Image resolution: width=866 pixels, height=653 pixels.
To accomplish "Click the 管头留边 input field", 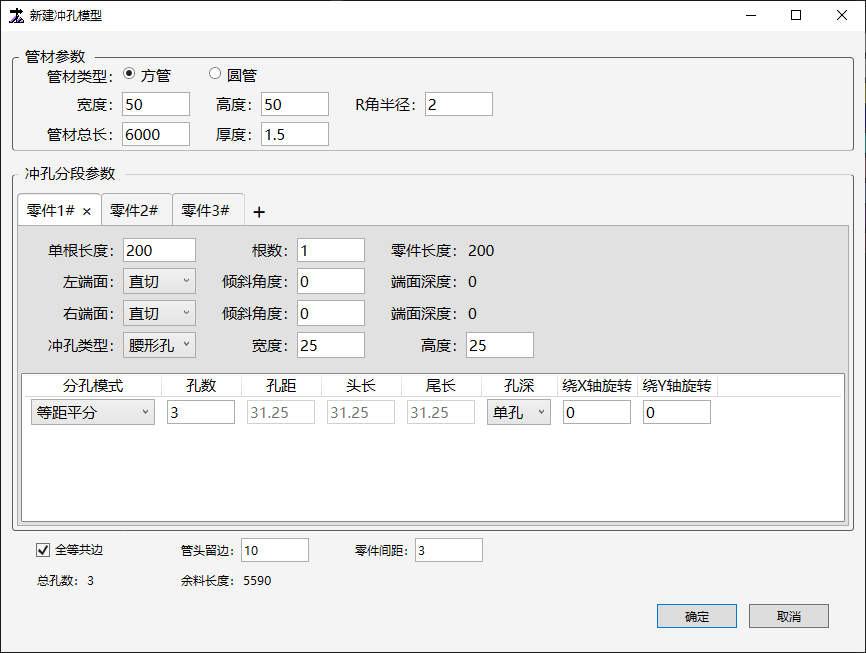I will coord(274,550).
